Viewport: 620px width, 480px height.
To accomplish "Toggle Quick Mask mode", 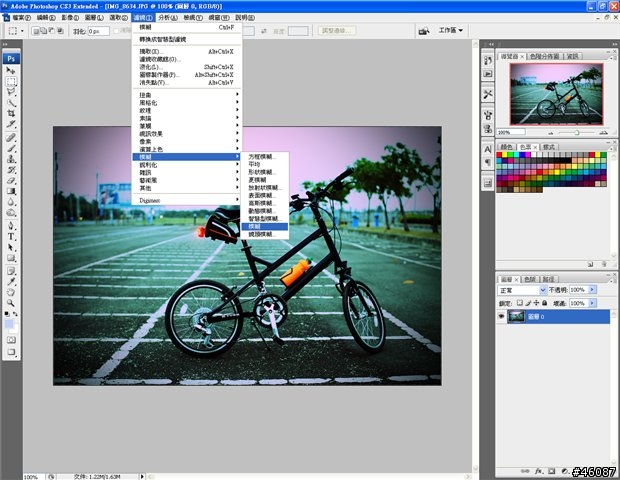I will coord(11,340).
